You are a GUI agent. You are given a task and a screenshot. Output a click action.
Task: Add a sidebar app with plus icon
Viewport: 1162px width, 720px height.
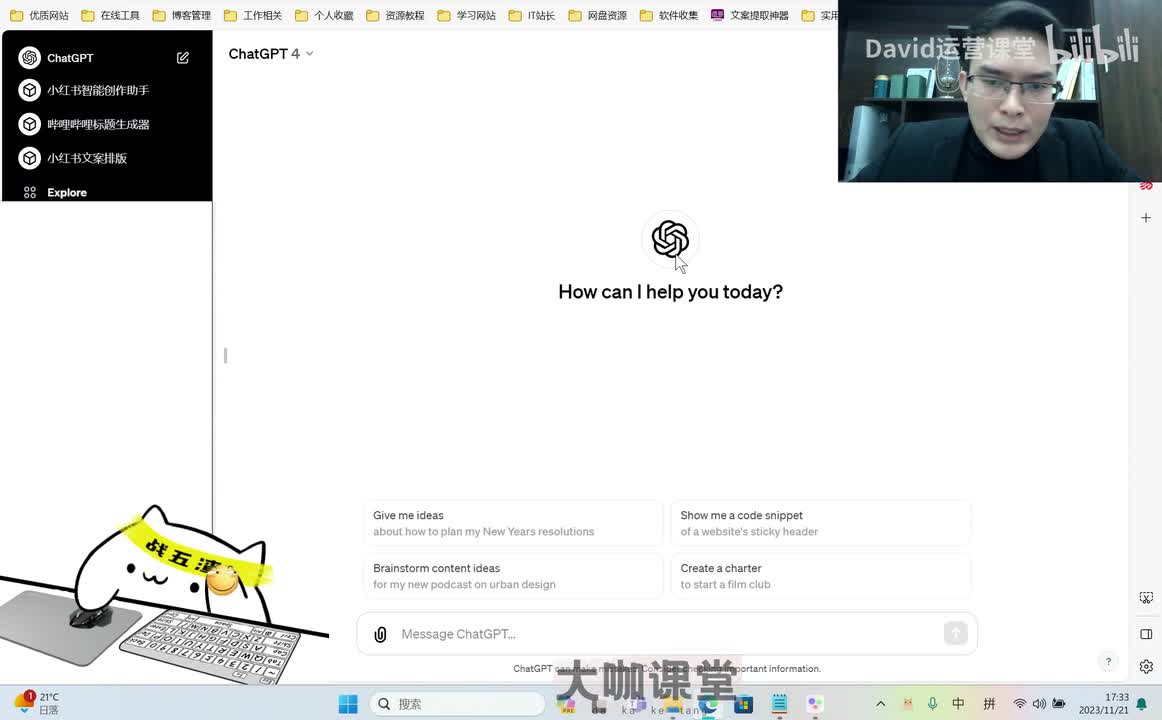pos(1146,217)
